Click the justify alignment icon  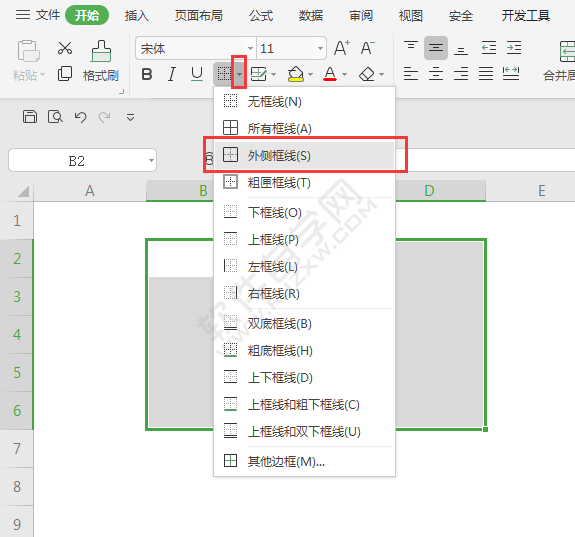(x=486, y=74)
